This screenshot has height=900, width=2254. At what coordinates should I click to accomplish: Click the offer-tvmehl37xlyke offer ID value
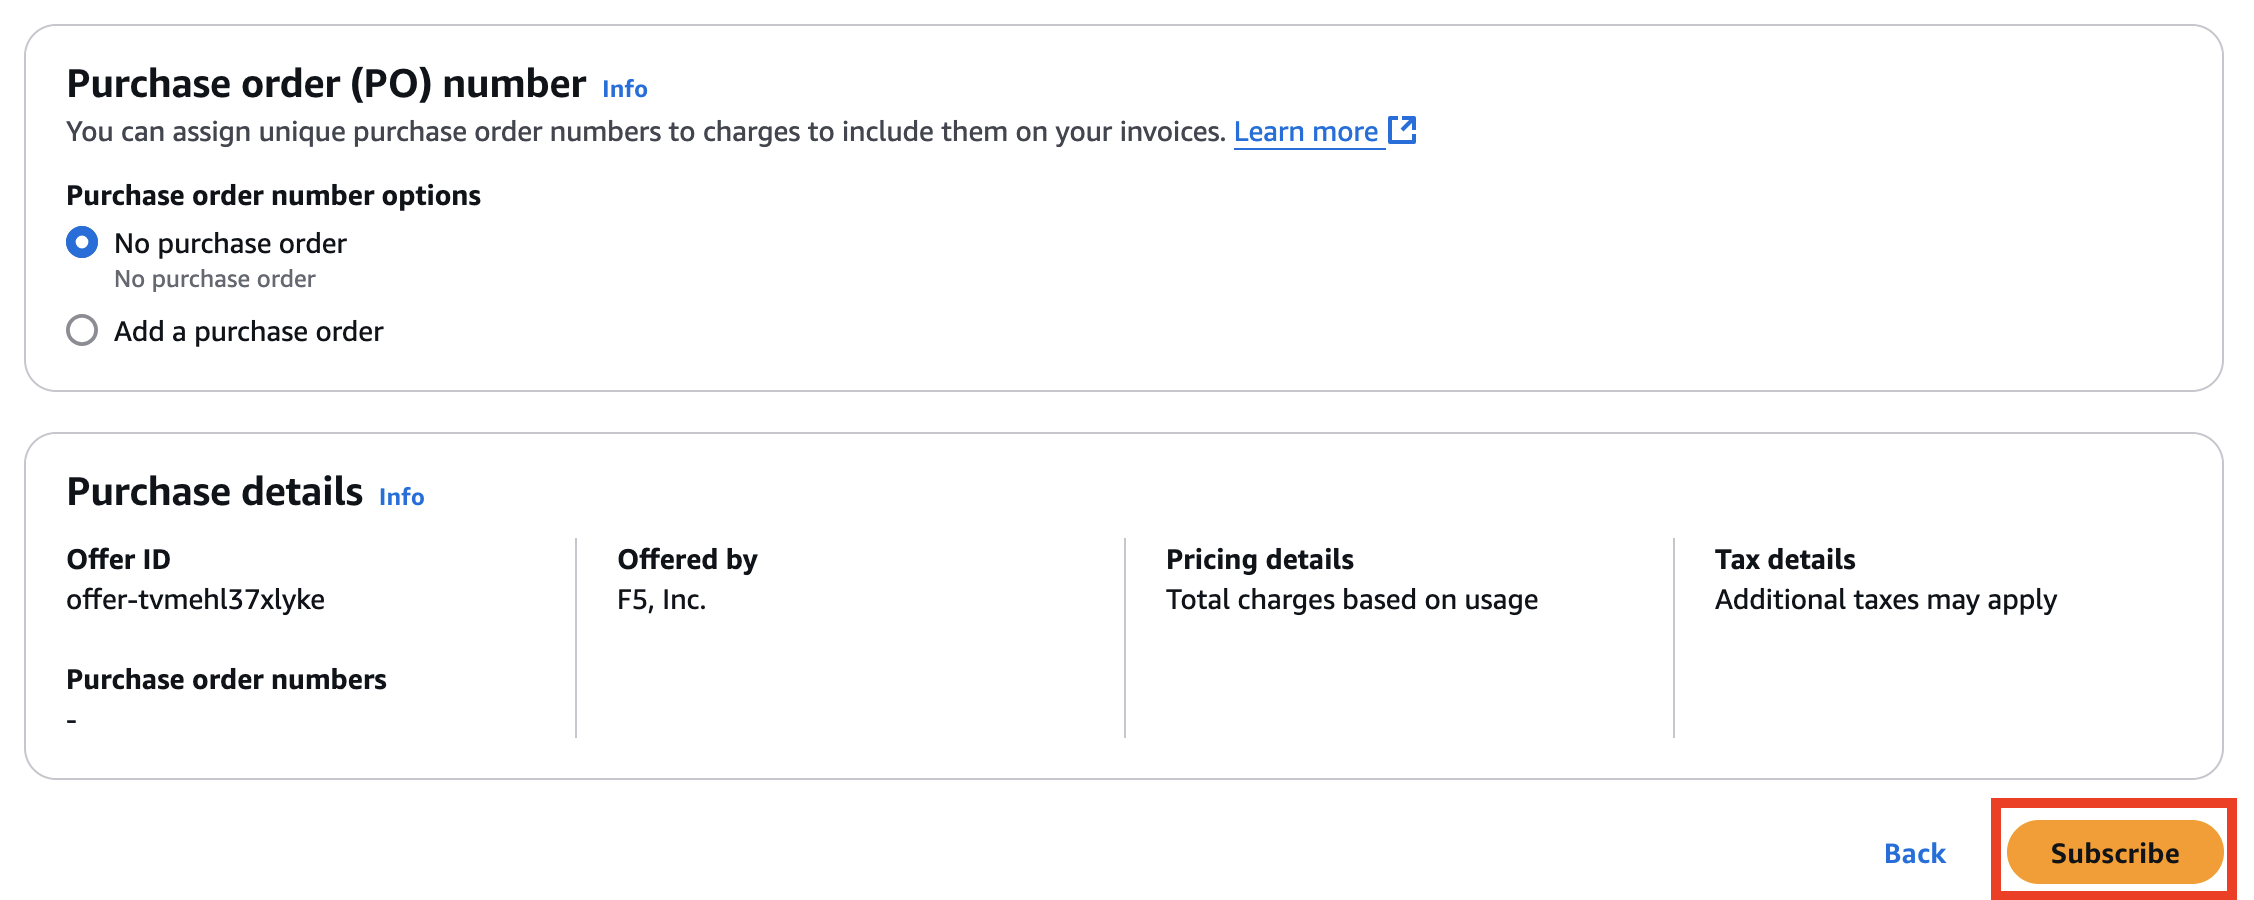pos(195,600)
